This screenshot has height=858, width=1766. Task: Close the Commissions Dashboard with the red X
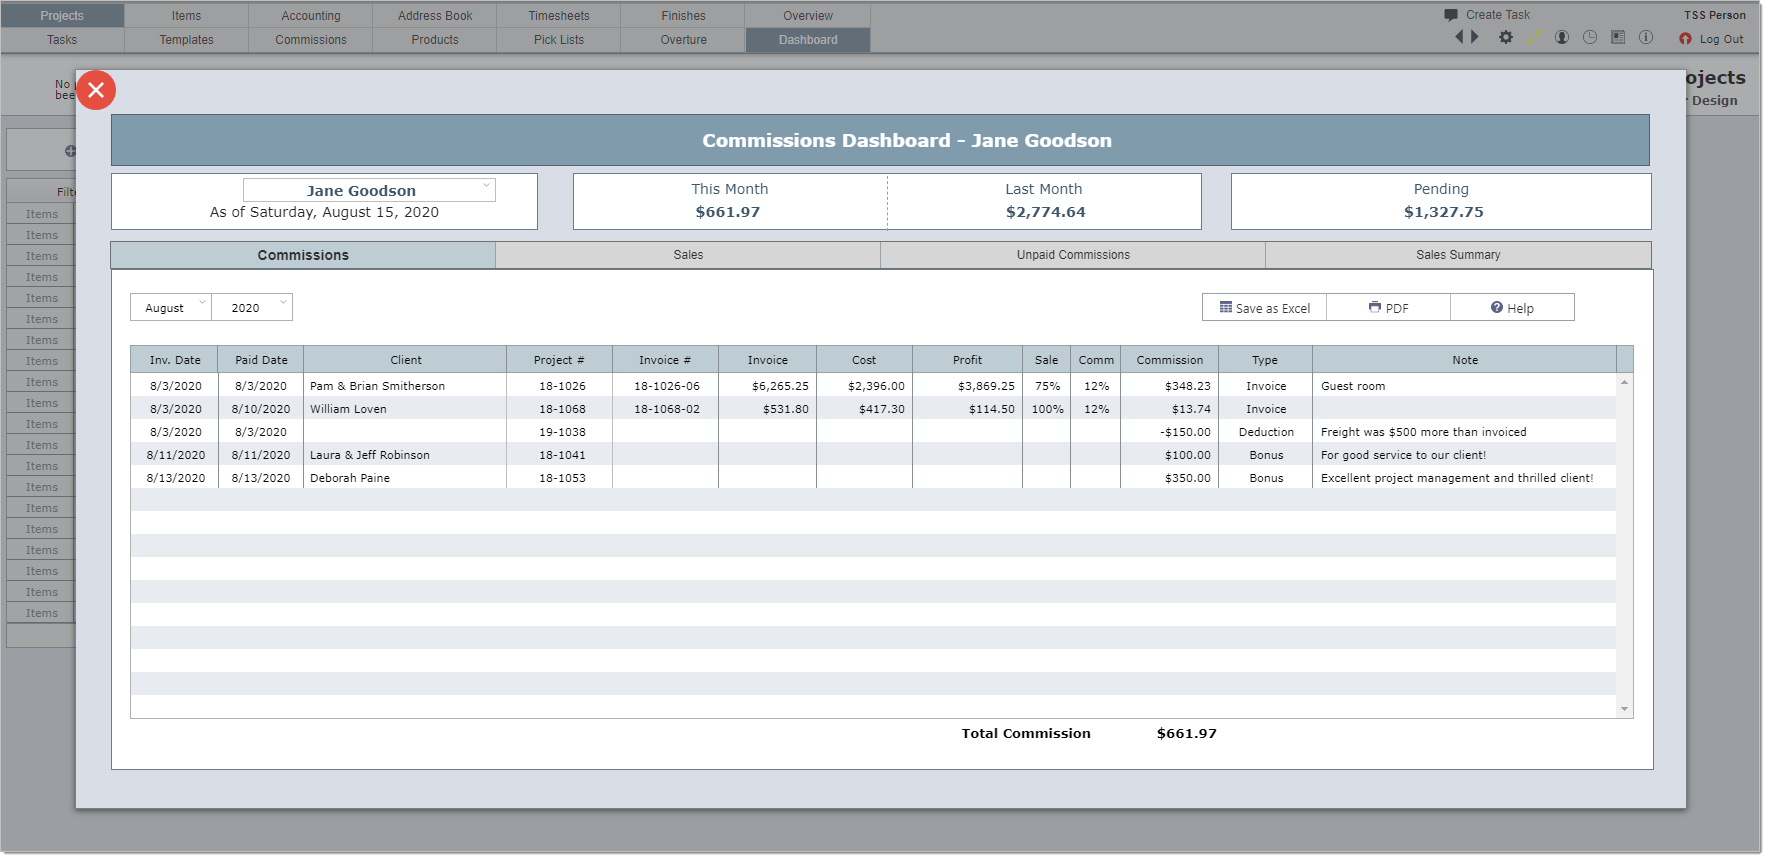(x=96, y=90)
